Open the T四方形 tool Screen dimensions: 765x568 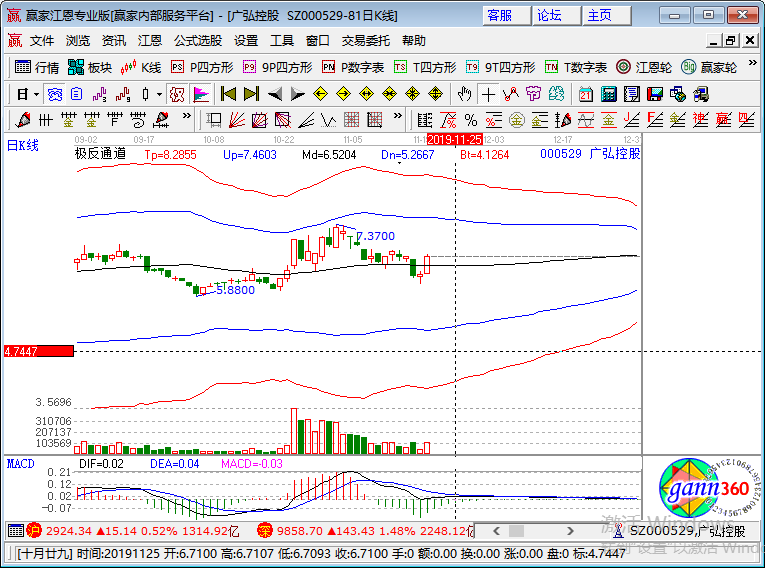click(x=425, y=67)
